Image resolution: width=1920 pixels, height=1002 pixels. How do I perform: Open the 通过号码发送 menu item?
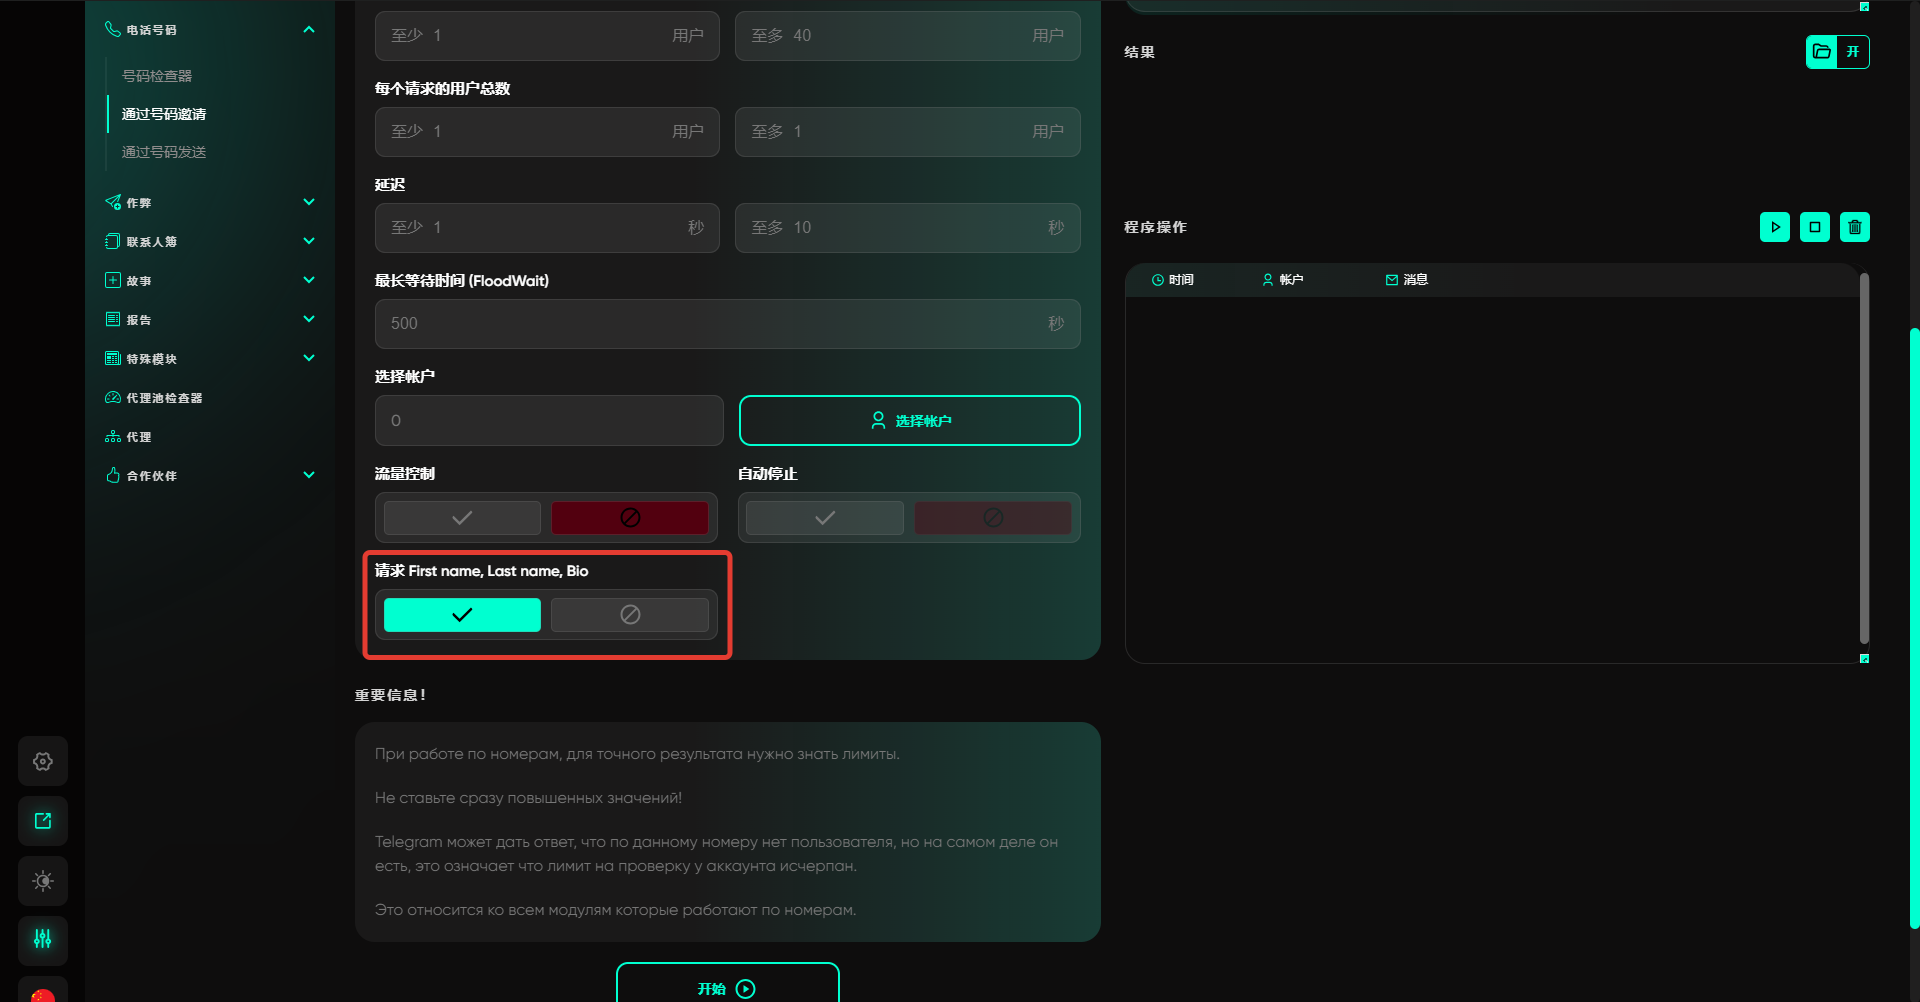[164, 152]
